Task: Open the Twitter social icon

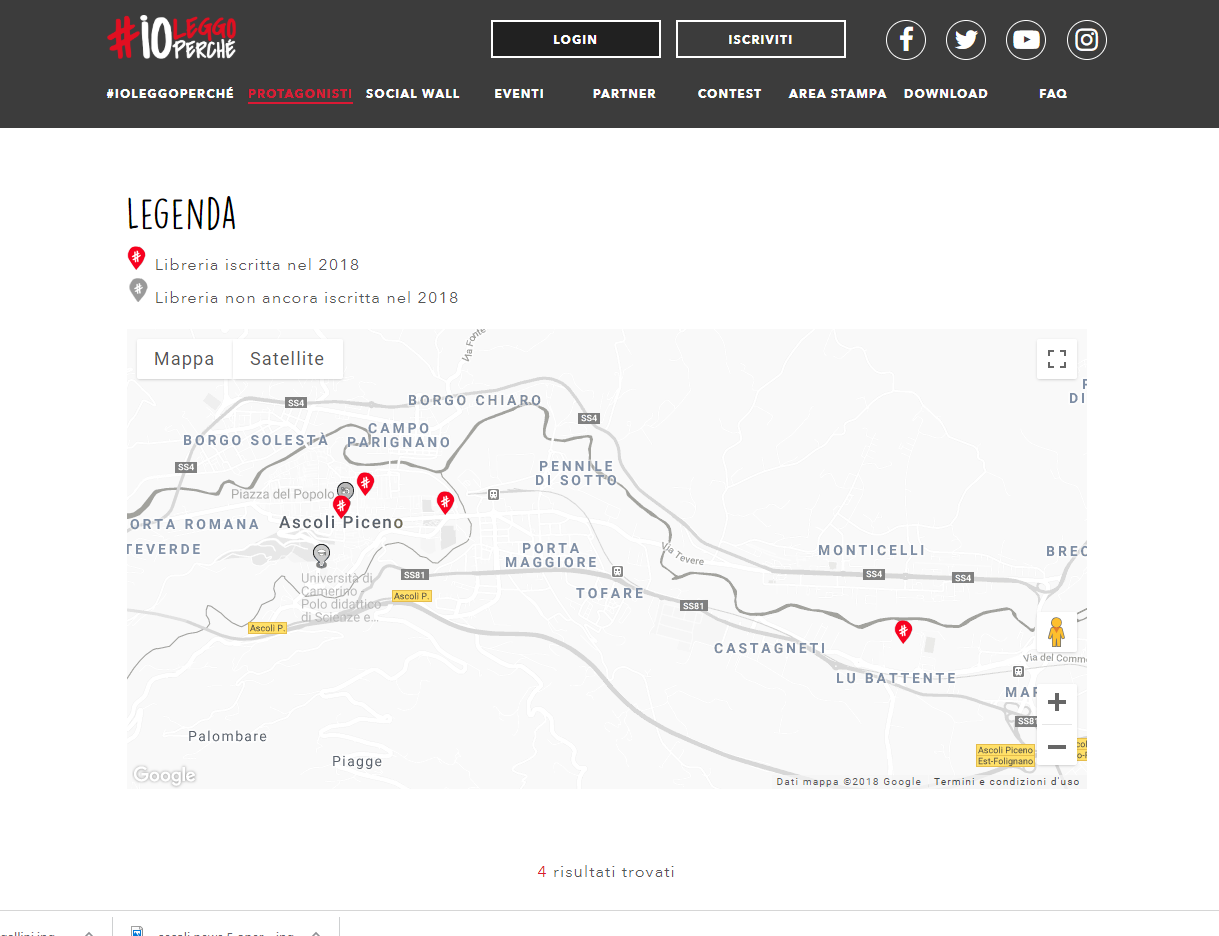Action: (966, 40)
